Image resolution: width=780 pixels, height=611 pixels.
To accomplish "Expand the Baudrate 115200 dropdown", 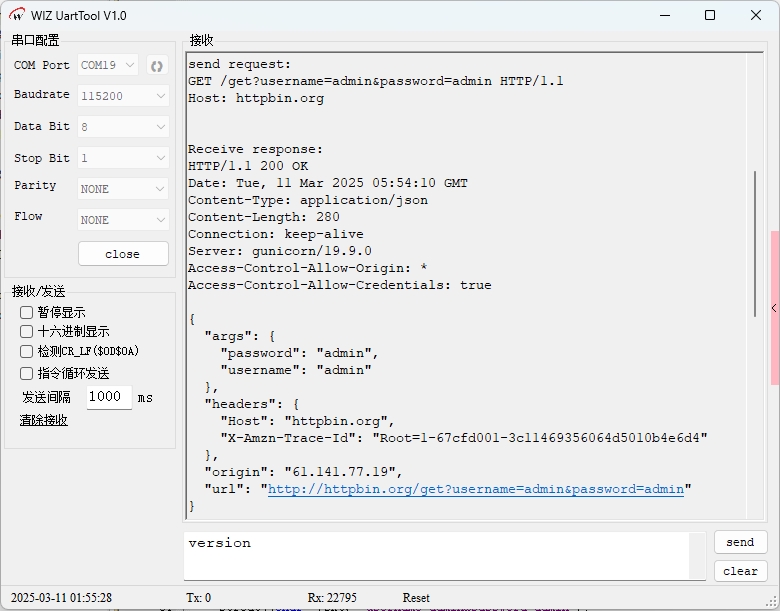I will (x=123, y=96).
